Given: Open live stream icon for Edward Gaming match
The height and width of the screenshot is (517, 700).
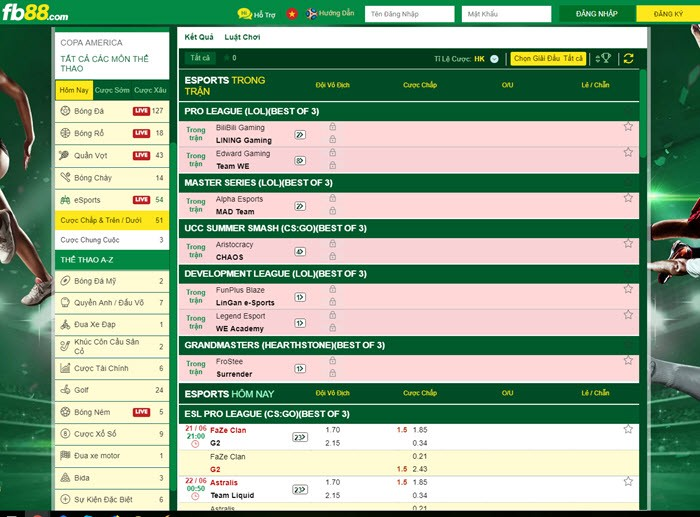Looking at the screenshot, I should pos(300,161).
